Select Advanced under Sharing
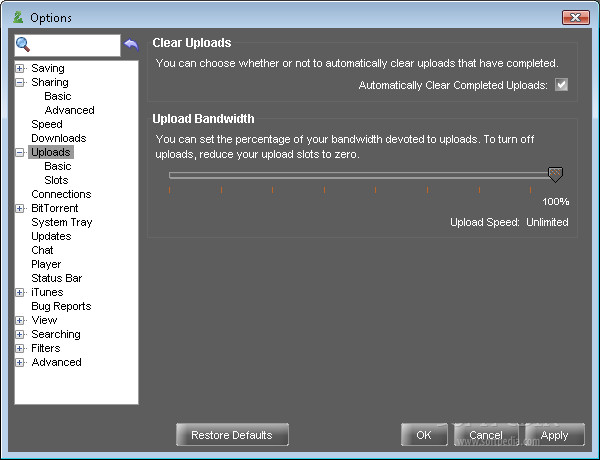This screenshot has height=460, width=600. click(69, 110)
